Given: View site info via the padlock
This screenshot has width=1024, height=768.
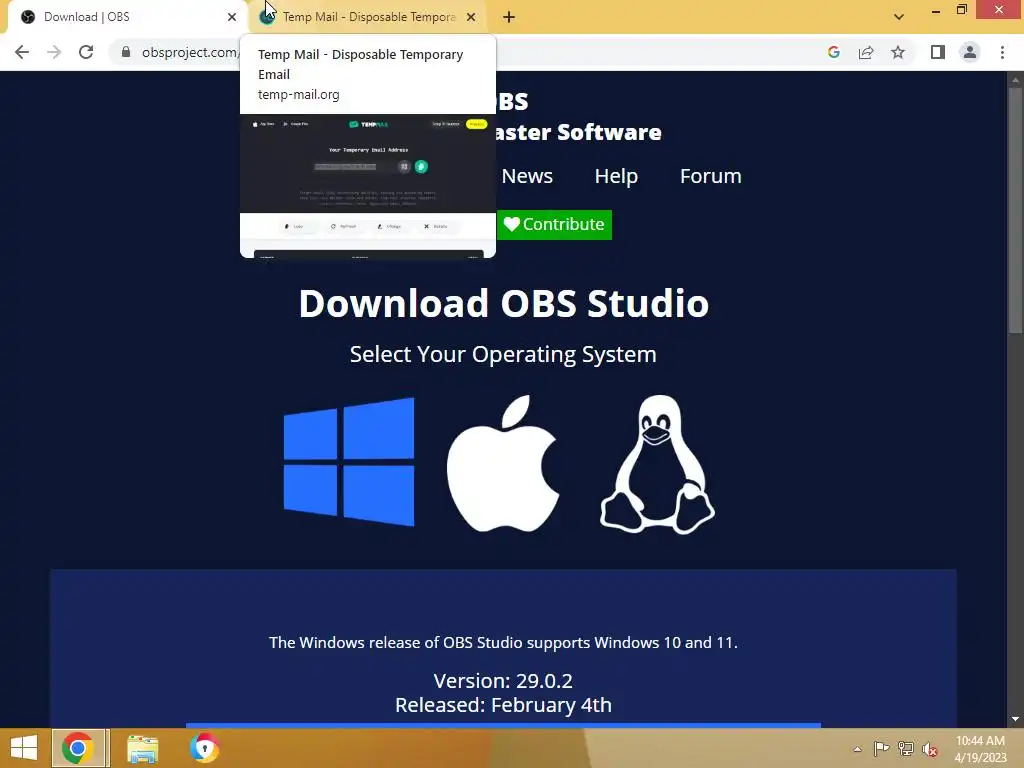Looking at the screenshot, I should coord(126,52).
